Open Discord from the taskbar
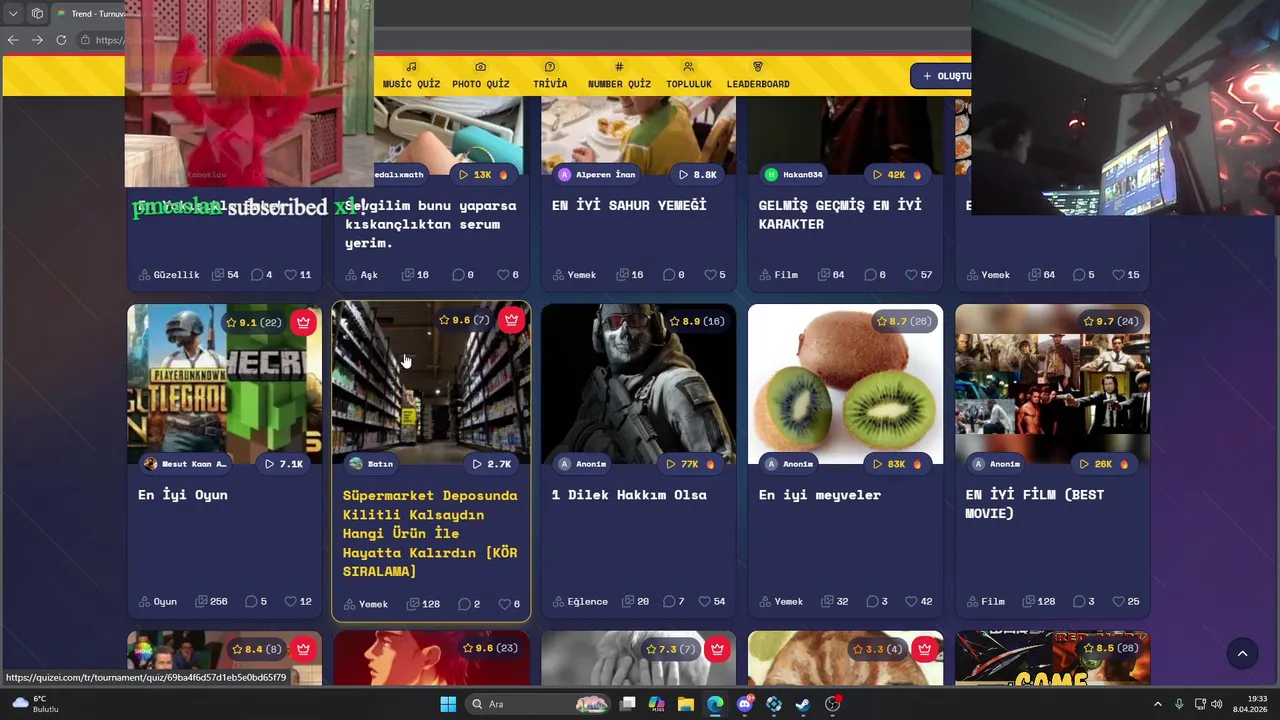 pyautogui.click(x=744, y=704)
